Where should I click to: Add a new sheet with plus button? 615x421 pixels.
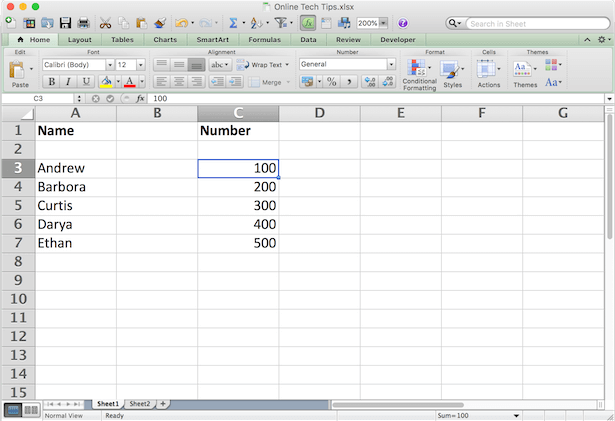click(163, 404)
